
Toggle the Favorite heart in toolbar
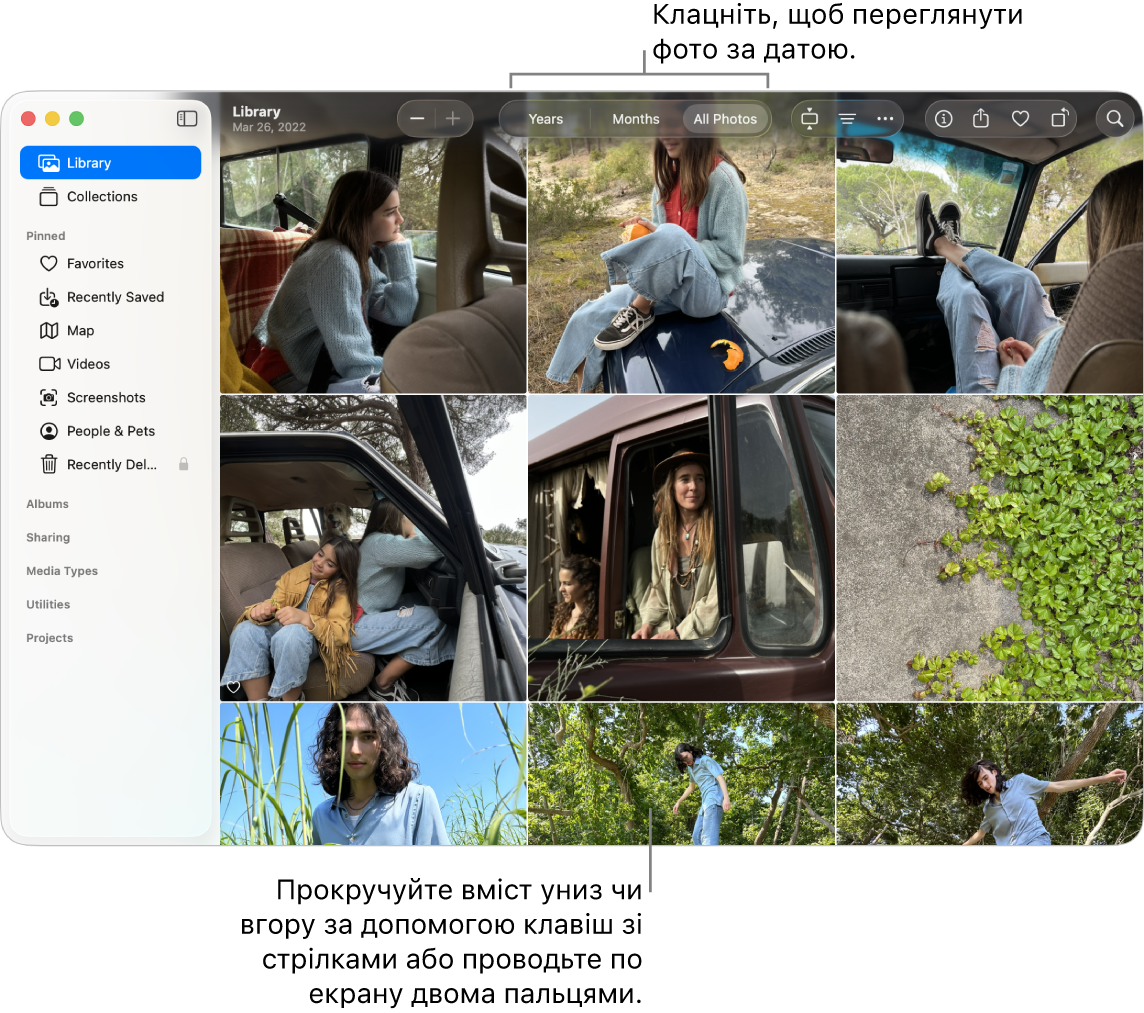[x=1020, y=119]
